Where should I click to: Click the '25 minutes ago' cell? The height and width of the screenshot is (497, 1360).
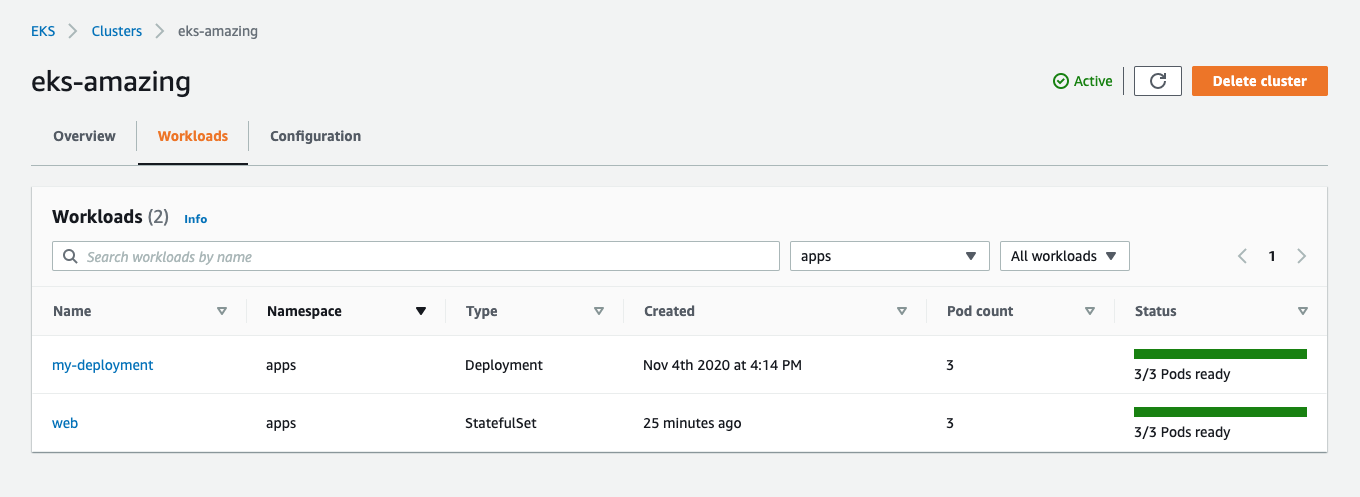(692, 423)
